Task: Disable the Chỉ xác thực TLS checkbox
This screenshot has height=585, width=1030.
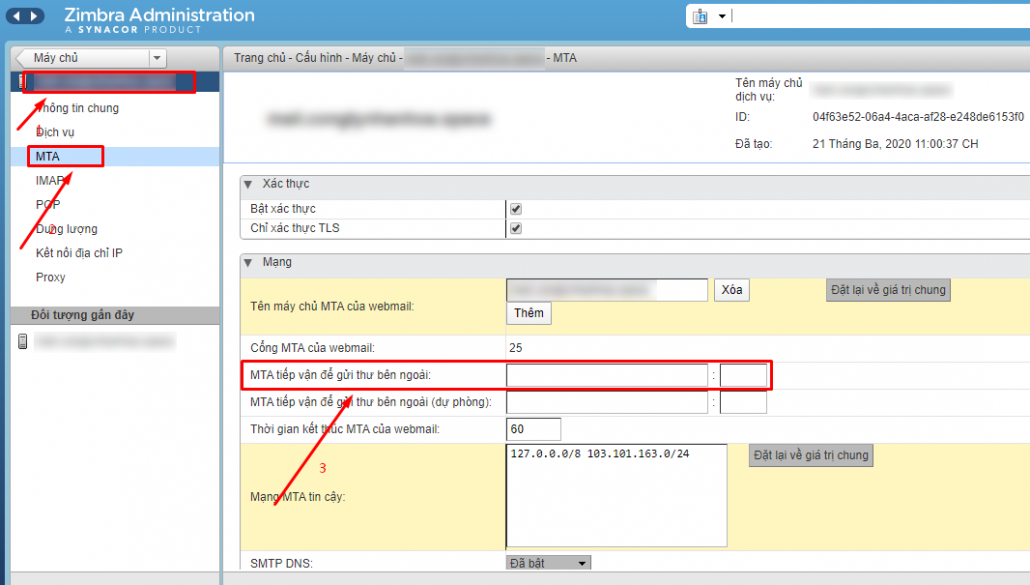Action: [514, 228]
